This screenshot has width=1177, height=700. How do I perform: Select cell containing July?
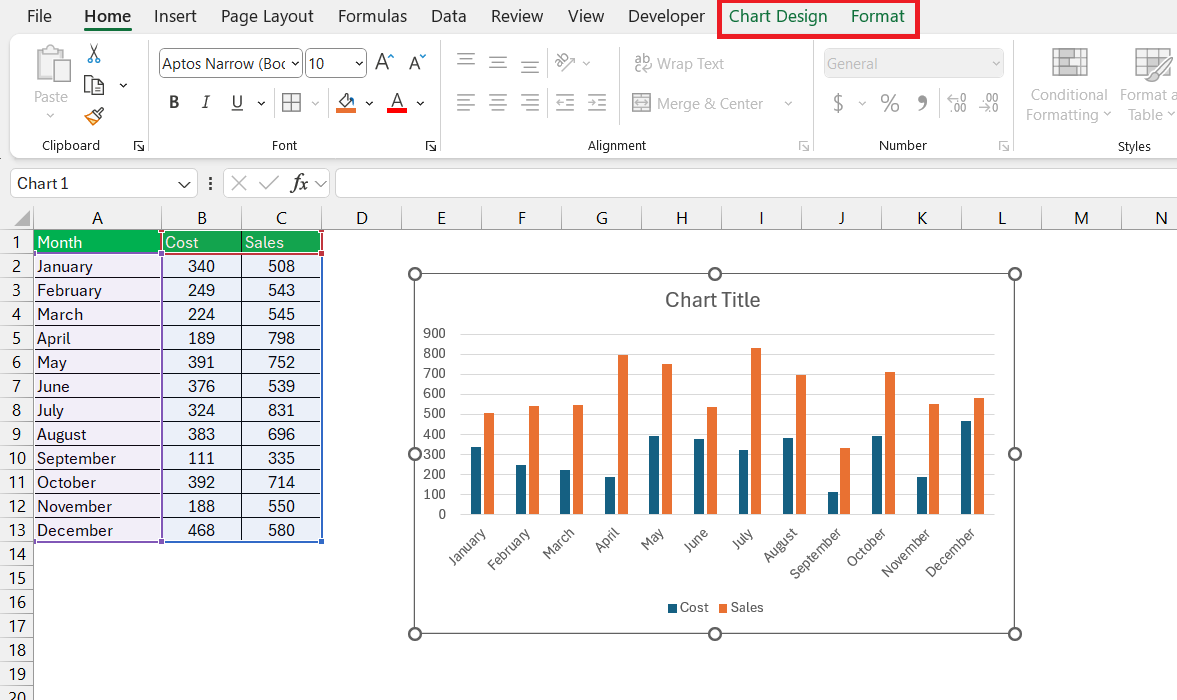click(98, 410)
